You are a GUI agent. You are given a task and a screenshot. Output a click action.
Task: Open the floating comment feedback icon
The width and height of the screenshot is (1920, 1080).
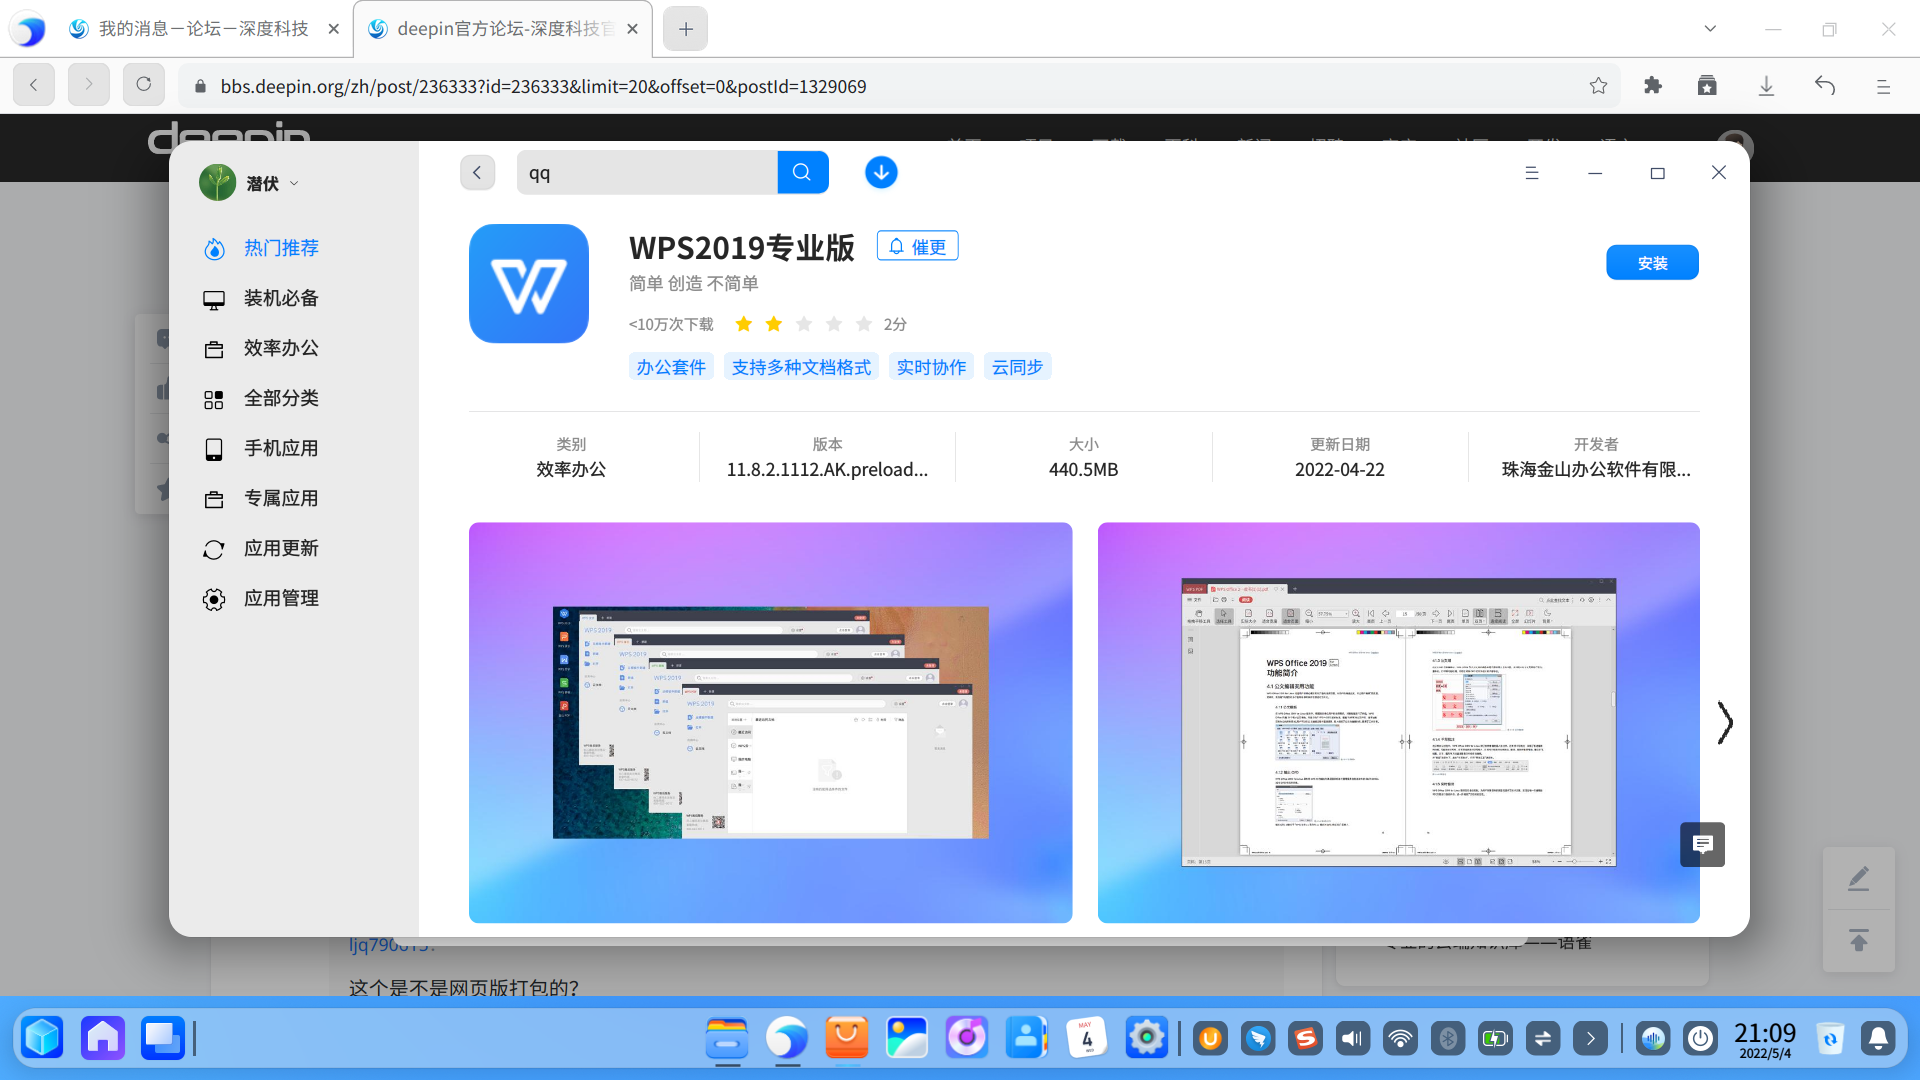[1702, 844]
